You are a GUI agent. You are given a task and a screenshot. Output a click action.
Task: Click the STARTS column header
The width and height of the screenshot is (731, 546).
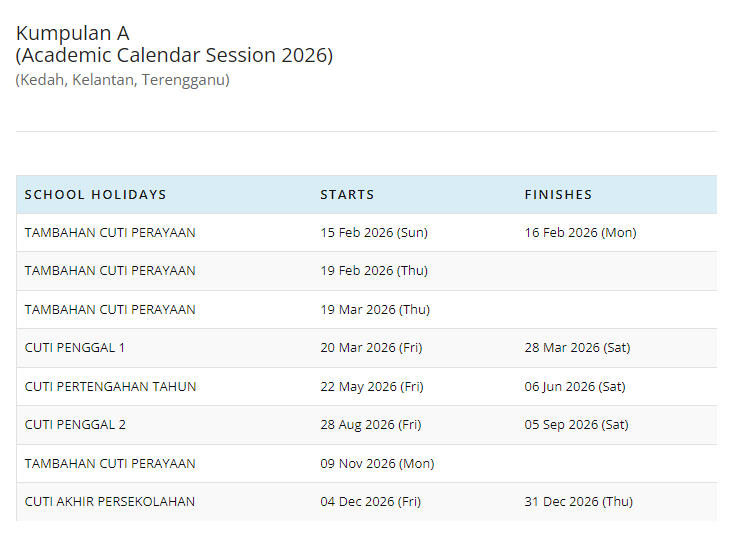[347, 194]
